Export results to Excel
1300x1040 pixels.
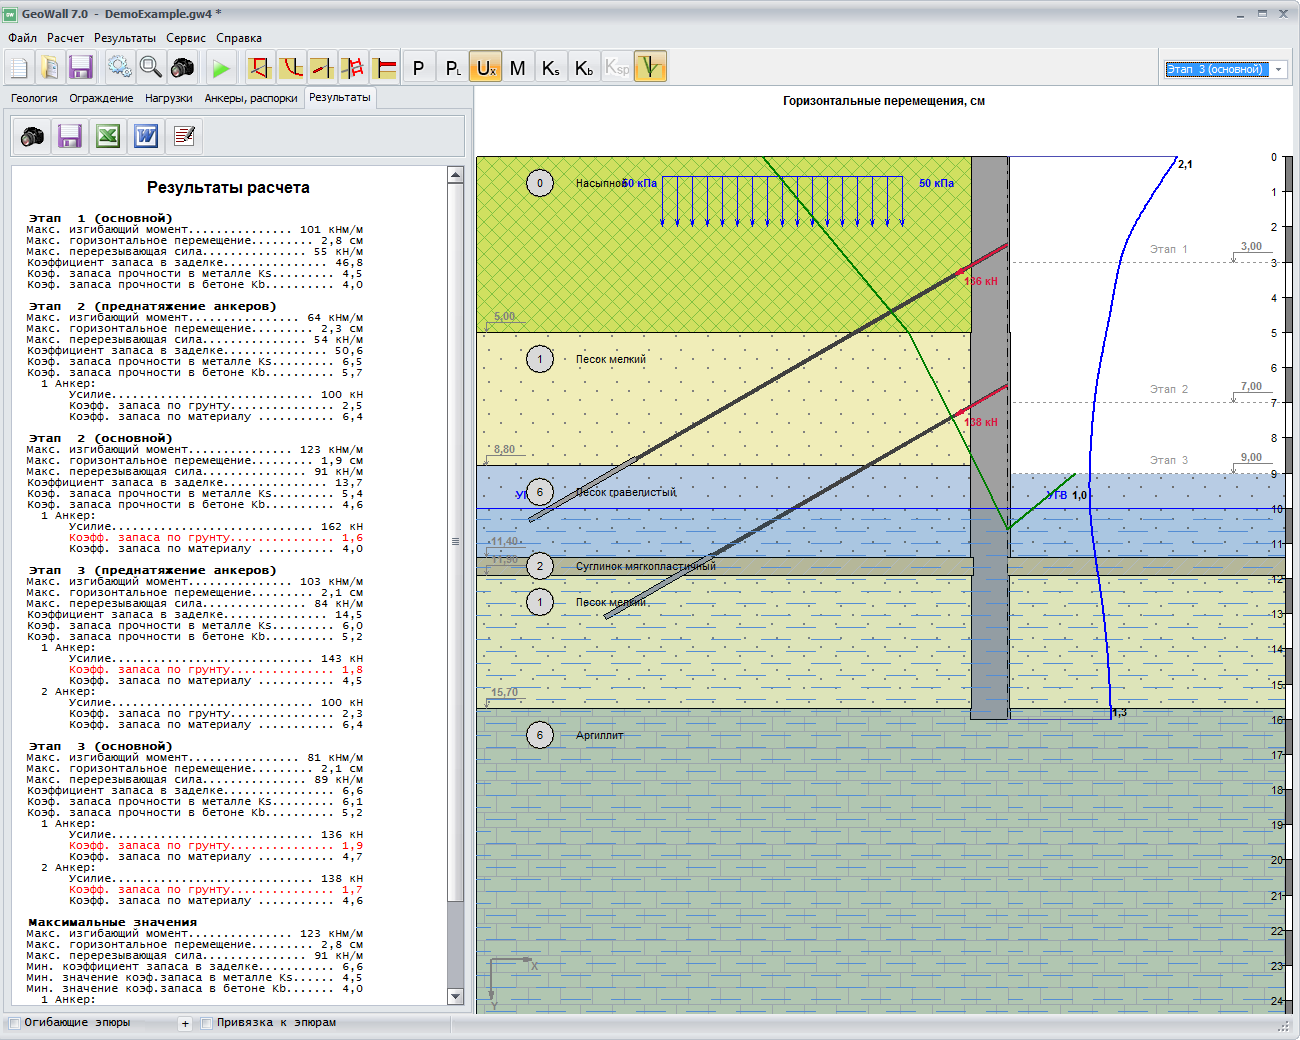(108, 136)
